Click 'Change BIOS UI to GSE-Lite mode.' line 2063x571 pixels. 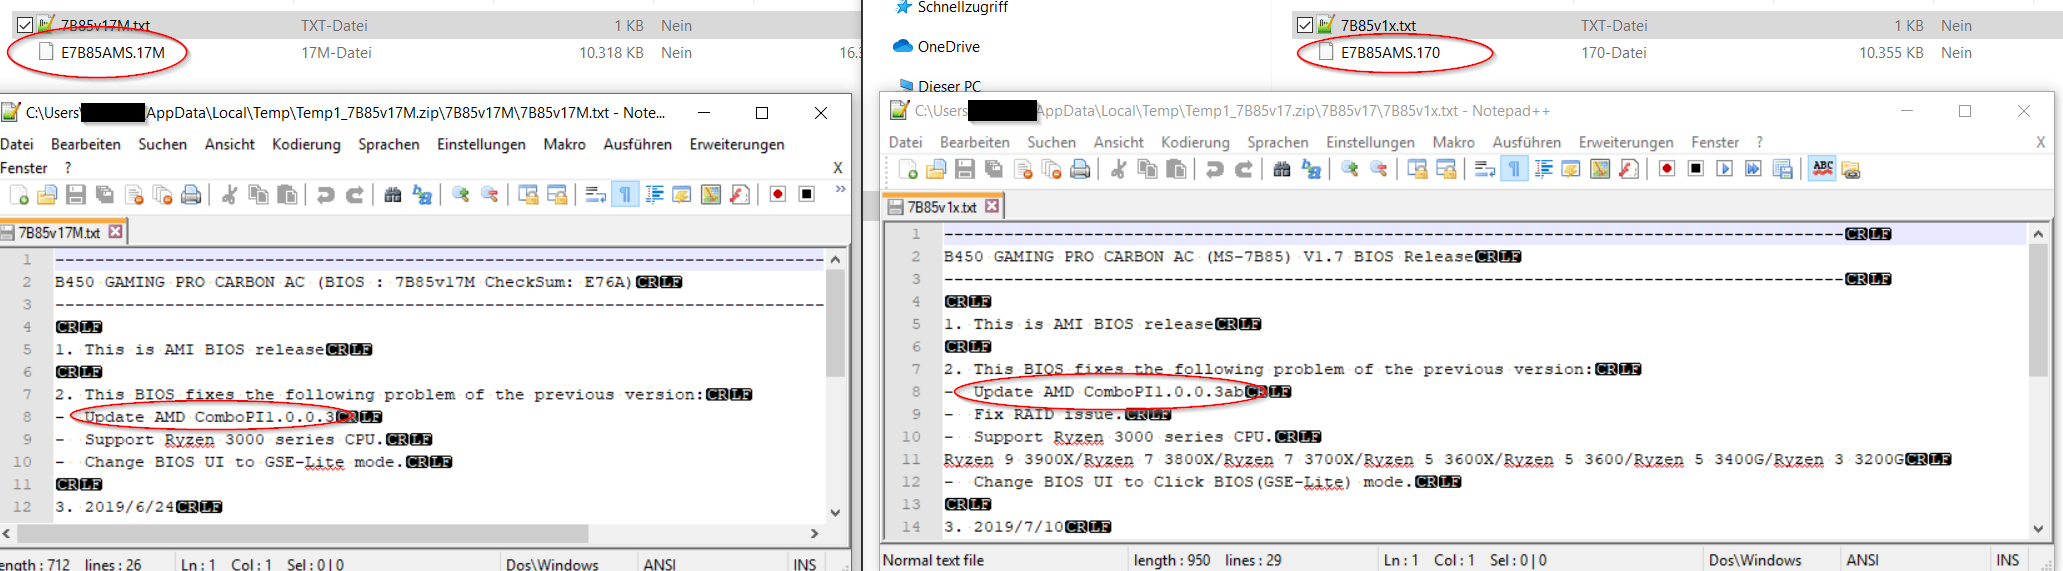(244, 462)
